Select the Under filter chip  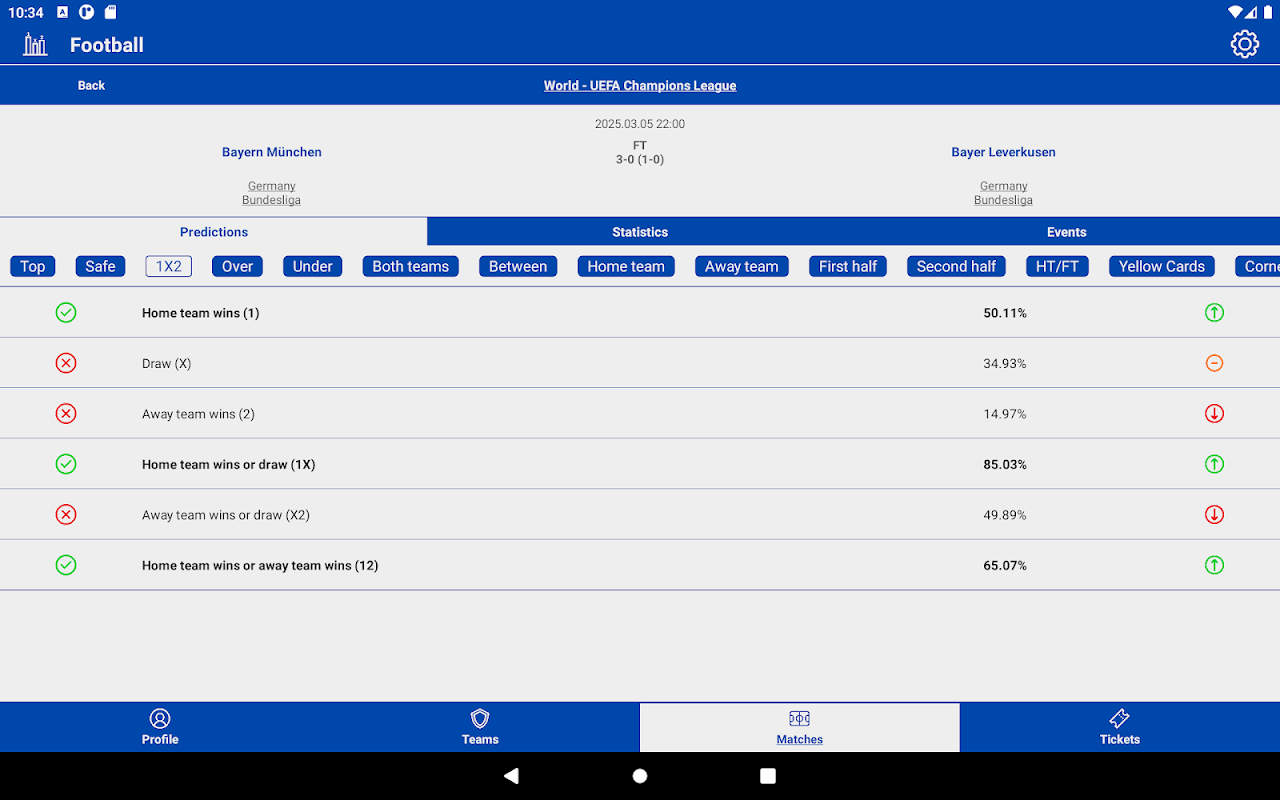[x=313, y=266]
